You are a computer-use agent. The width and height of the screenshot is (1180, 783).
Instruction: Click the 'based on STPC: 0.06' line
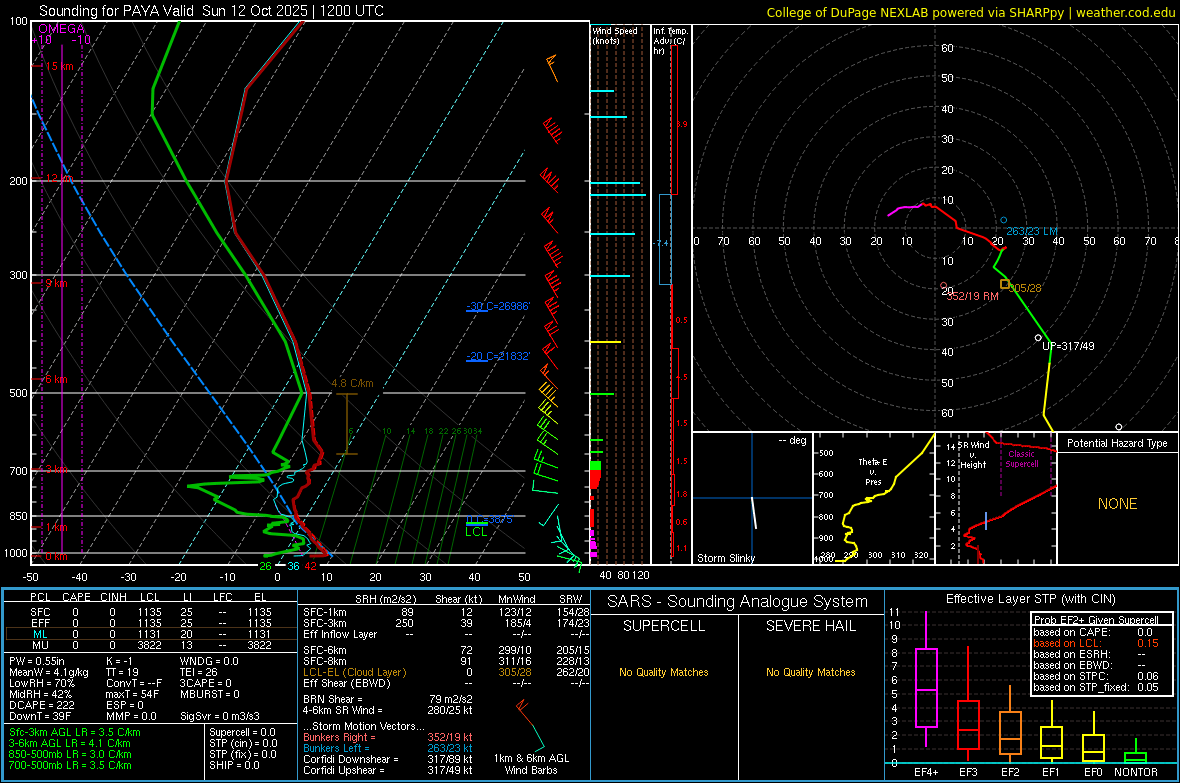tap(1096, 676)
